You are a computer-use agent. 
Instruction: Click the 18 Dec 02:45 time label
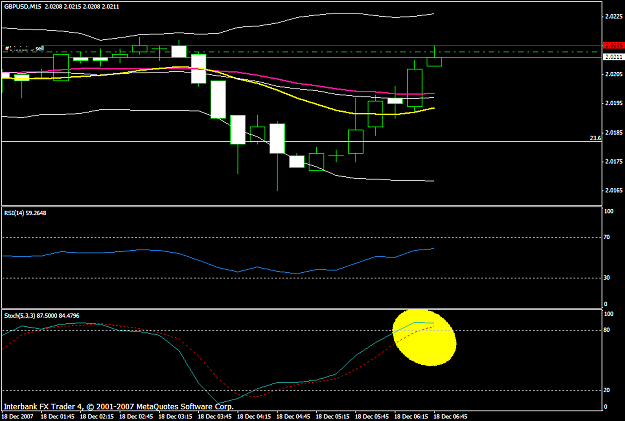tap(136, 417)
